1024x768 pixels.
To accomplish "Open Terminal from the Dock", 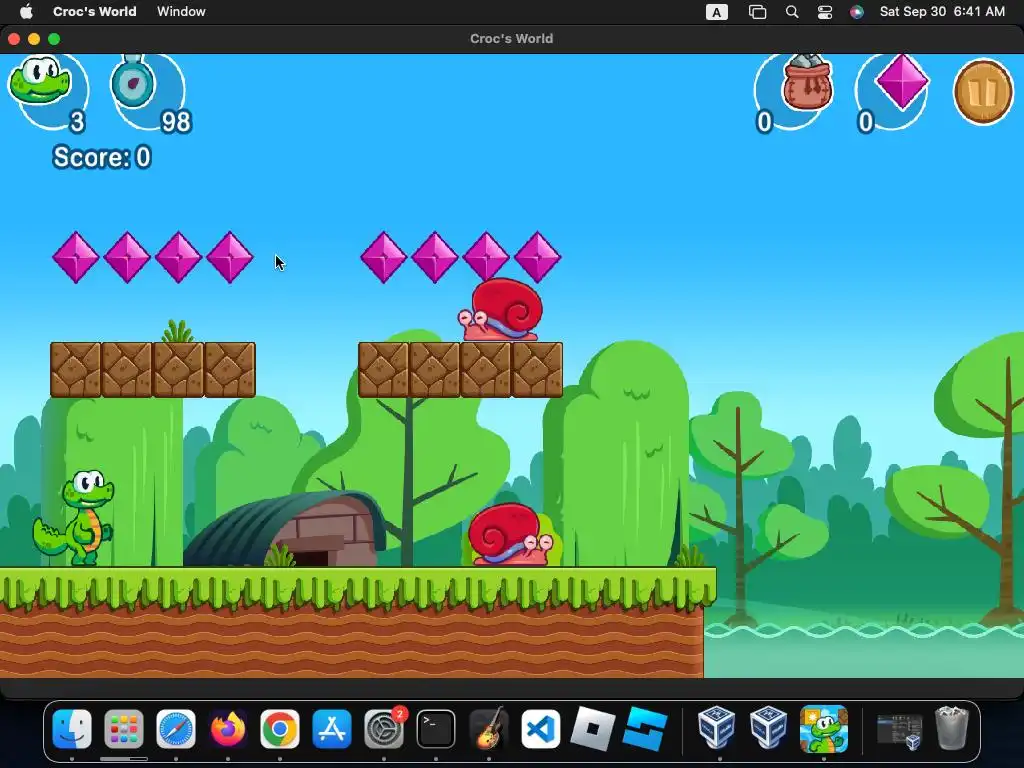I will [x=436, y=728].
